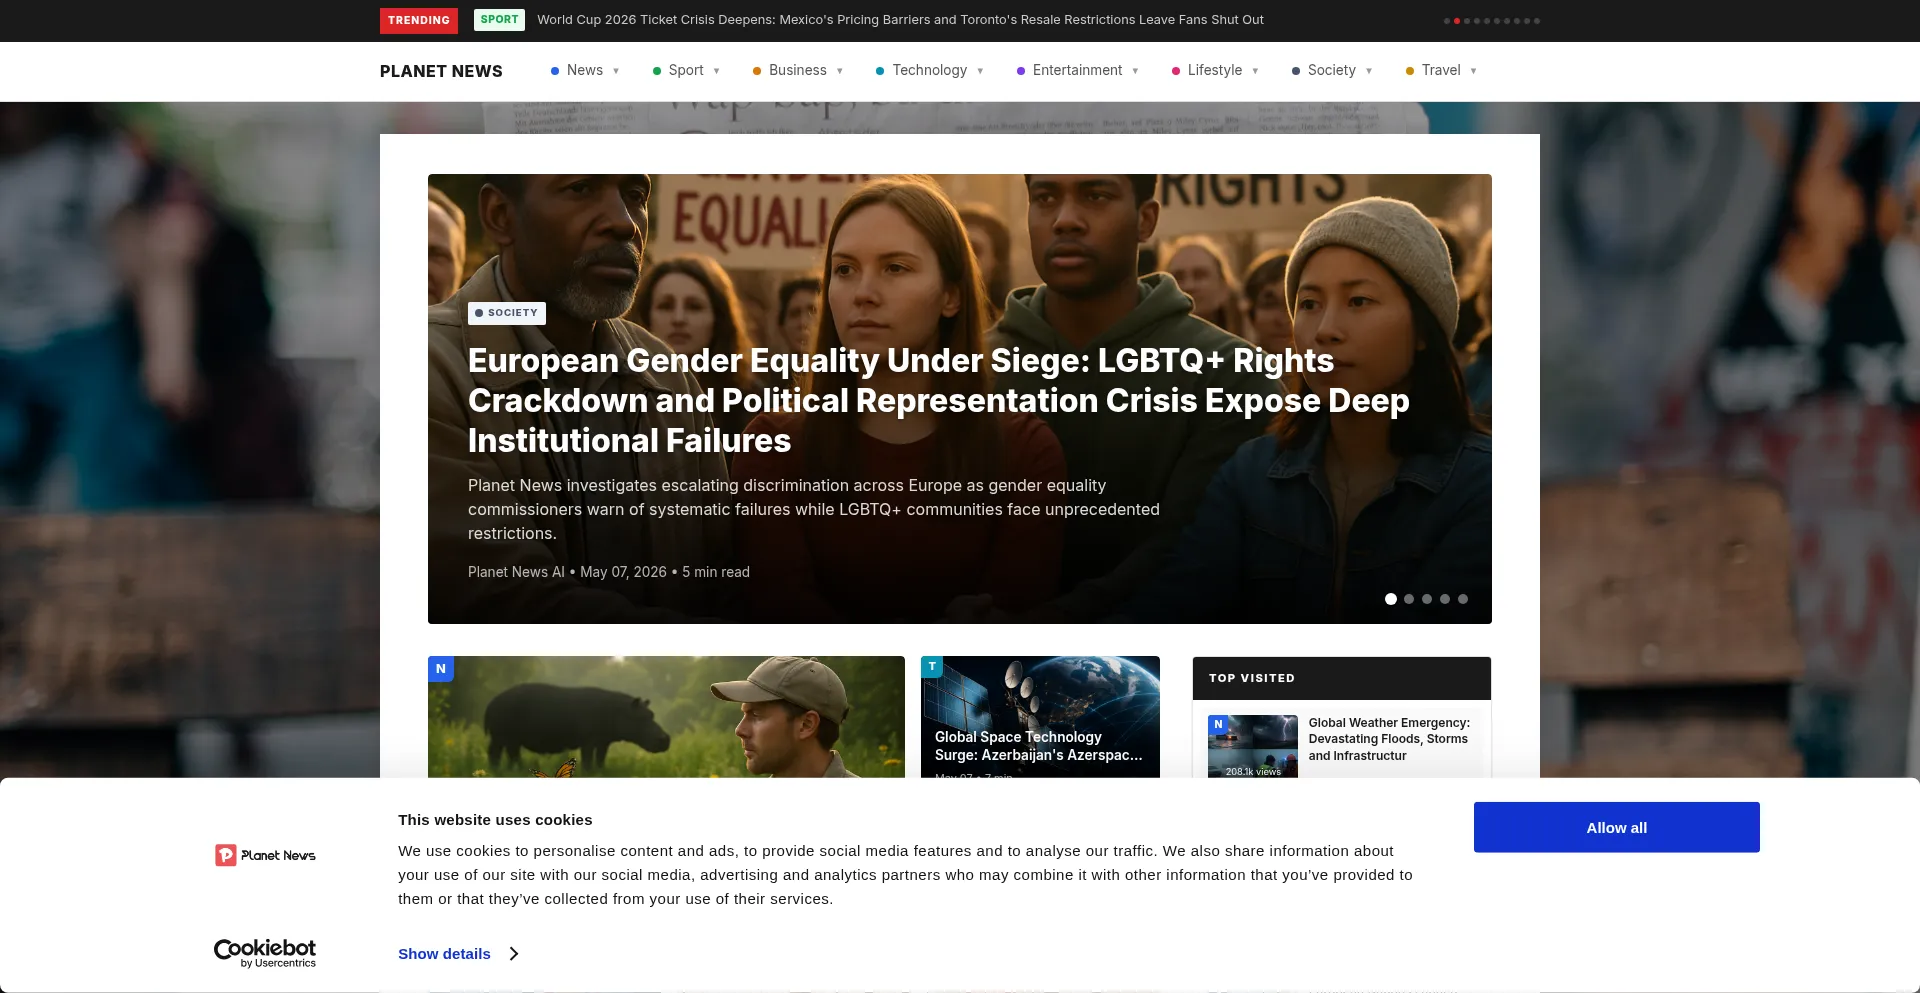Open the SPORT tag in the ticker
This screenshot has width=1920, height=993.
[x=499, y=20]
